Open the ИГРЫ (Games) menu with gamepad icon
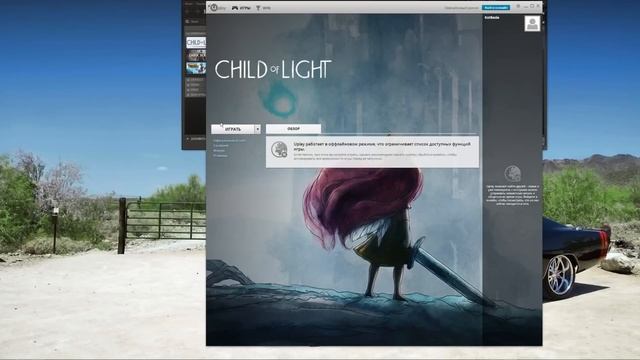Screen dimensions: 640x360 pos(241,8)
